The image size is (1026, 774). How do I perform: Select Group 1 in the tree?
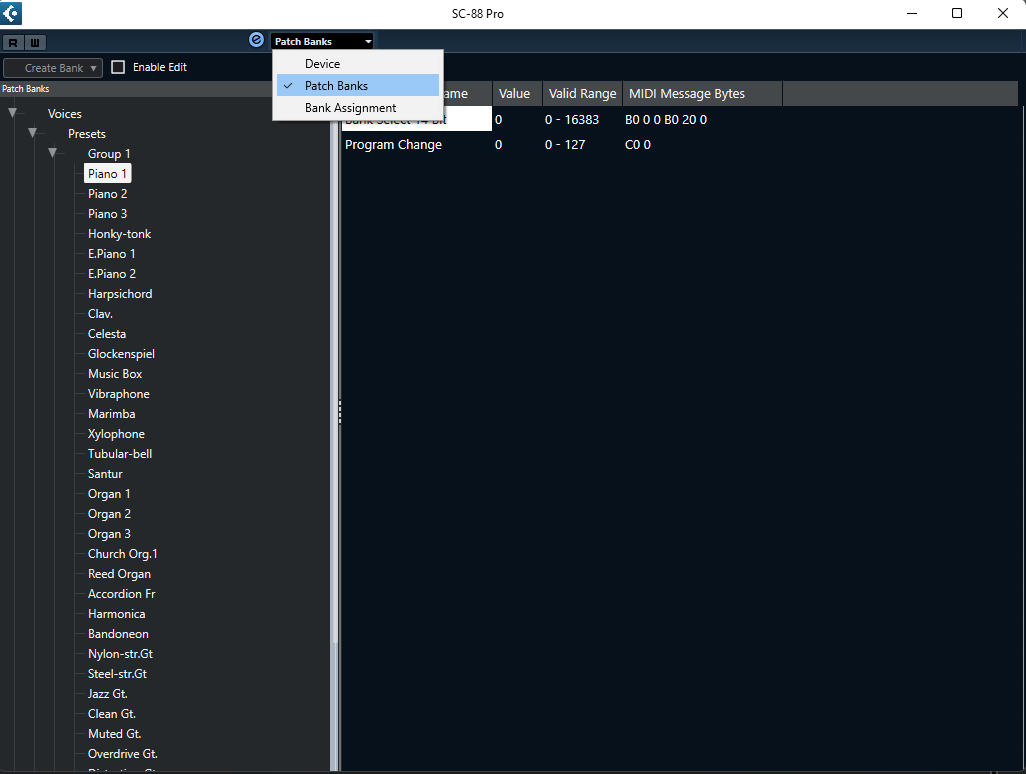pyautogui.click(x=109, y=154)
